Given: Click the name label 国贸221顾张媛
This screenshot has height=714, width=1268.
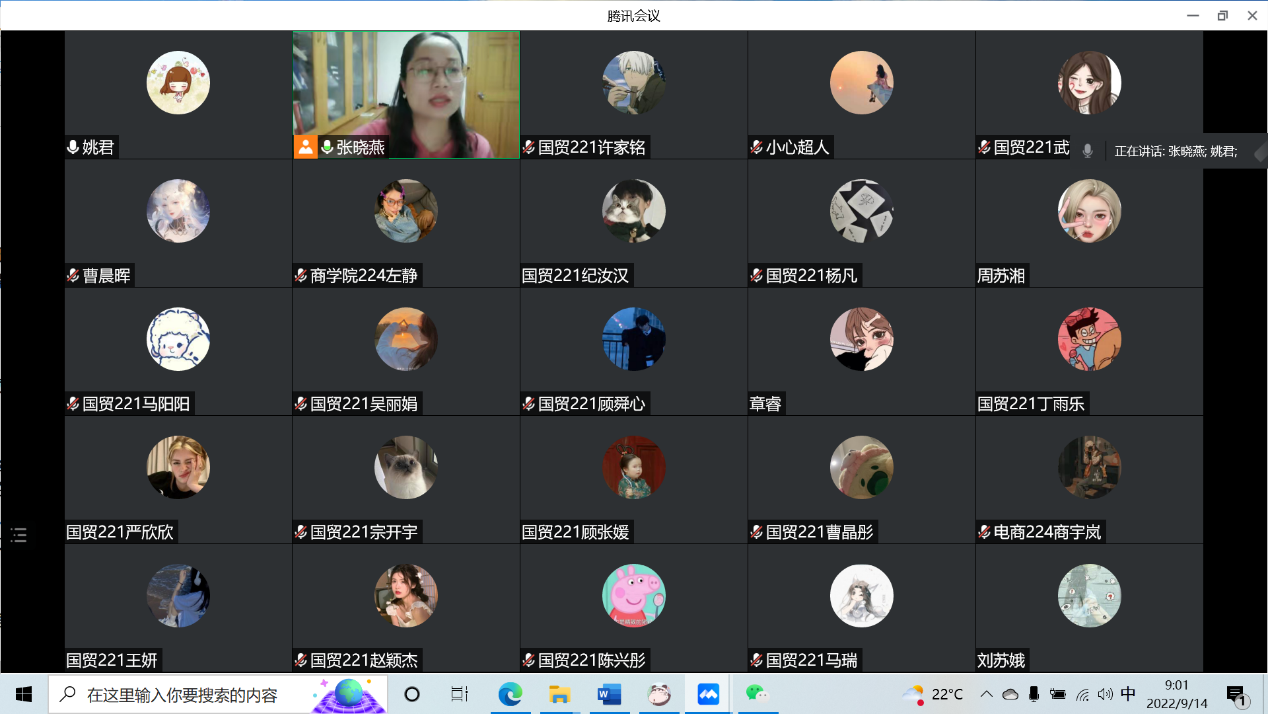Looking at the screenshot, I should 576,532.
